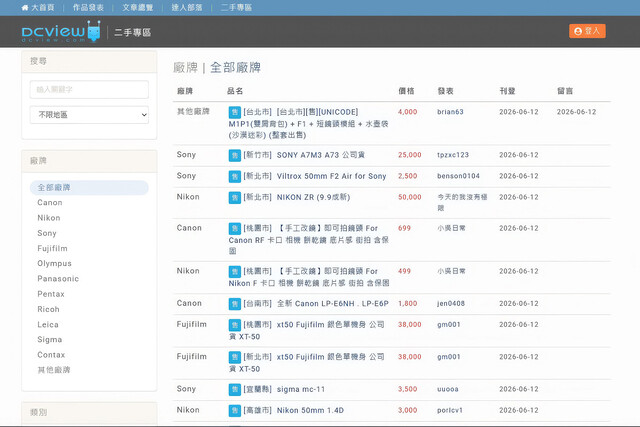
Task: Click seller name porlcv1
Action: click(450, 410)
